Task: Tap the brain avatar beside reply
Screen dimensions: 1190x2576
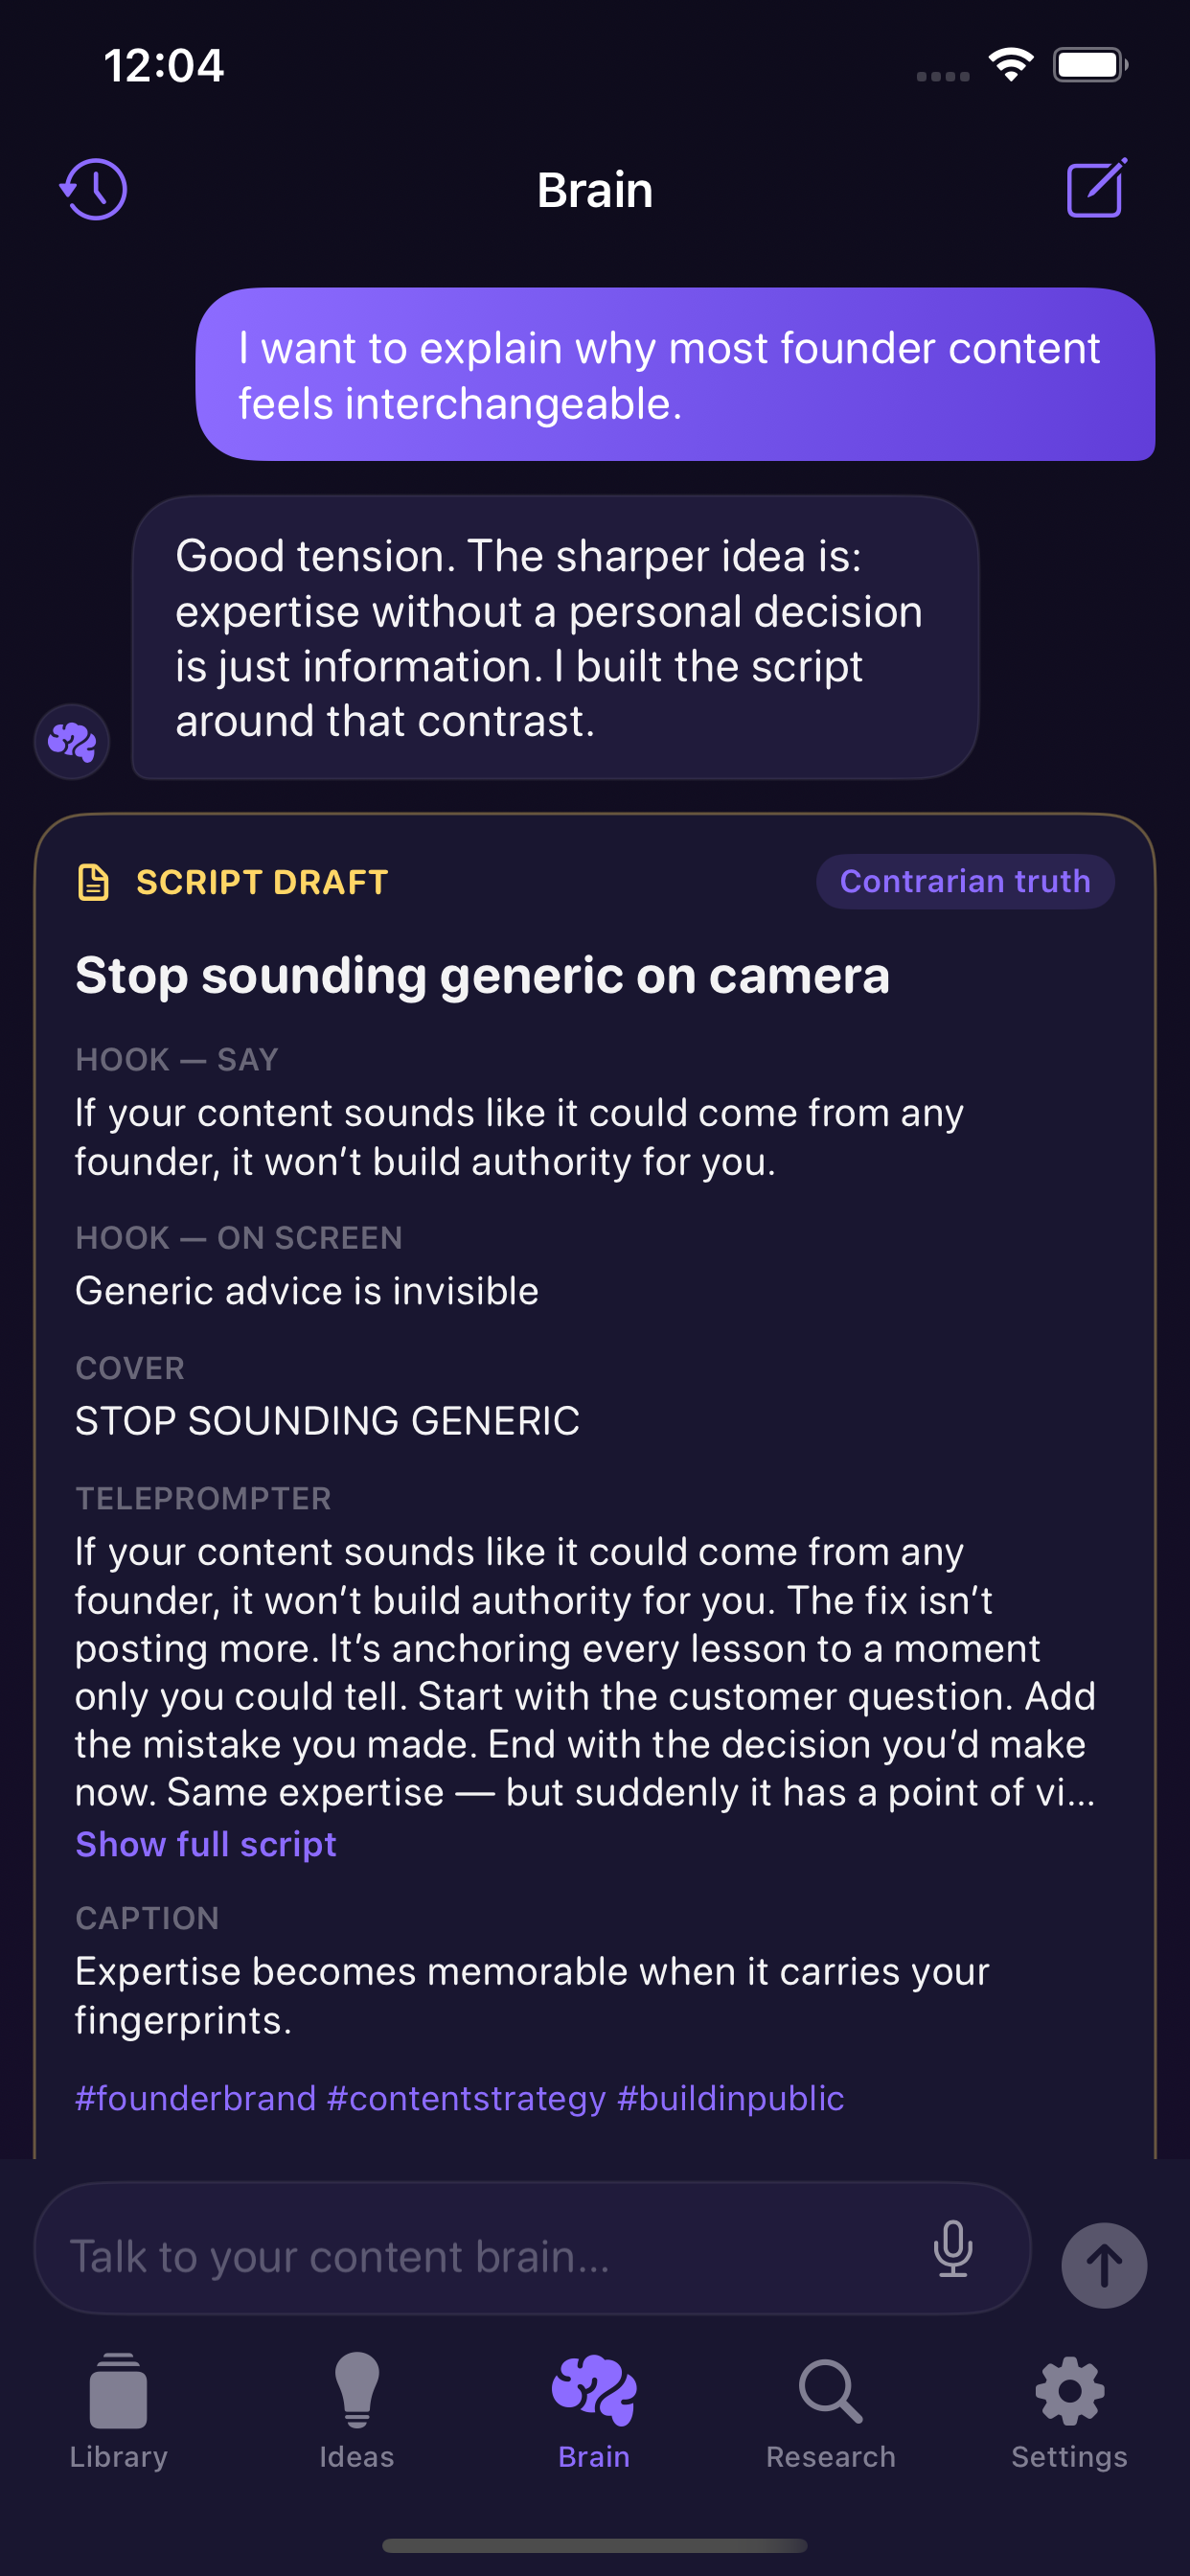Action: pyautogui.click(x=72, y=742)
